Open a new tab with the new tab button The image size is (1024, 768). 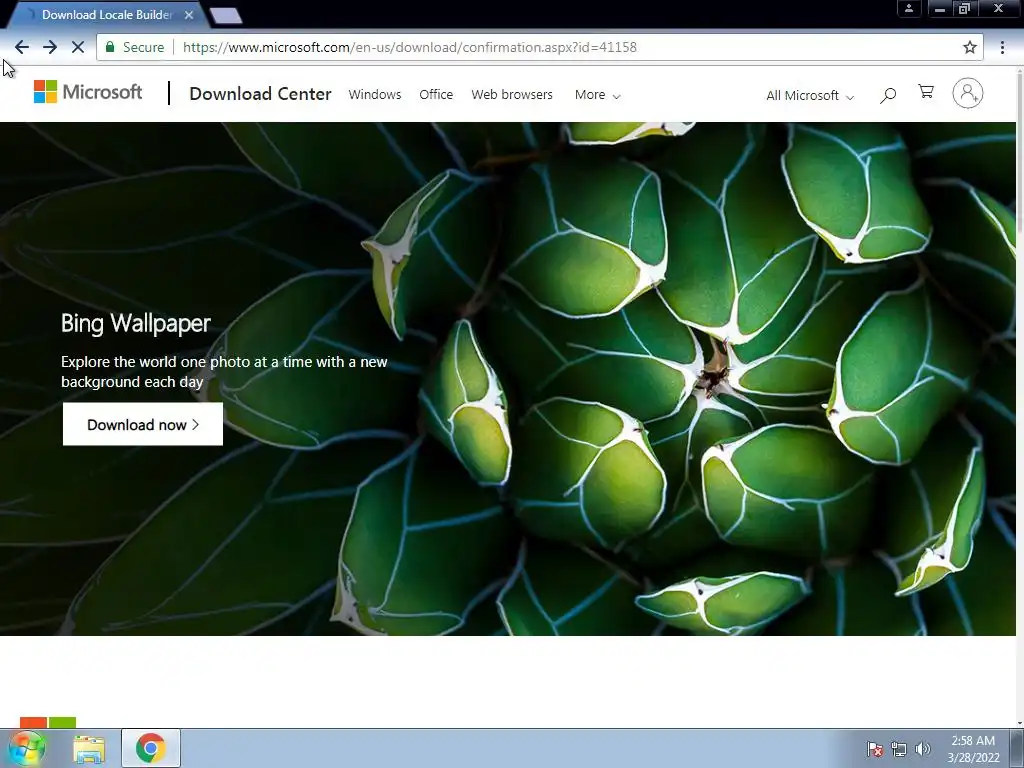(226, 16)
